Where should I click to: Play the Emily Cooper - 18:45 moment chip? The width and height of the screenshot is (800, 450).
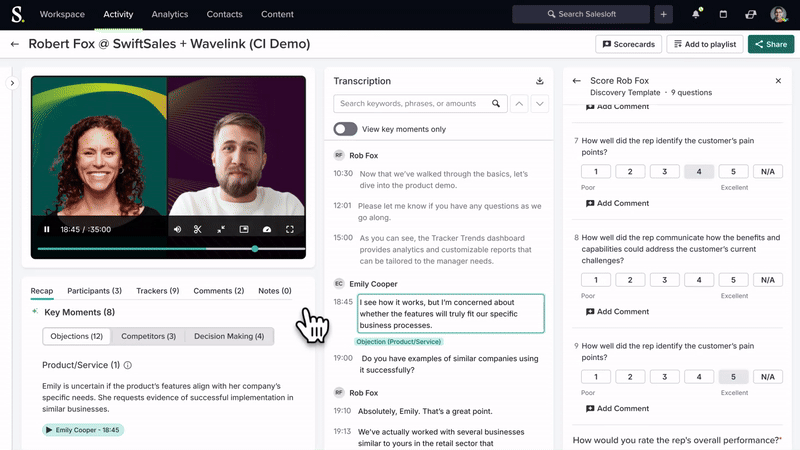[x=83, y=430]
